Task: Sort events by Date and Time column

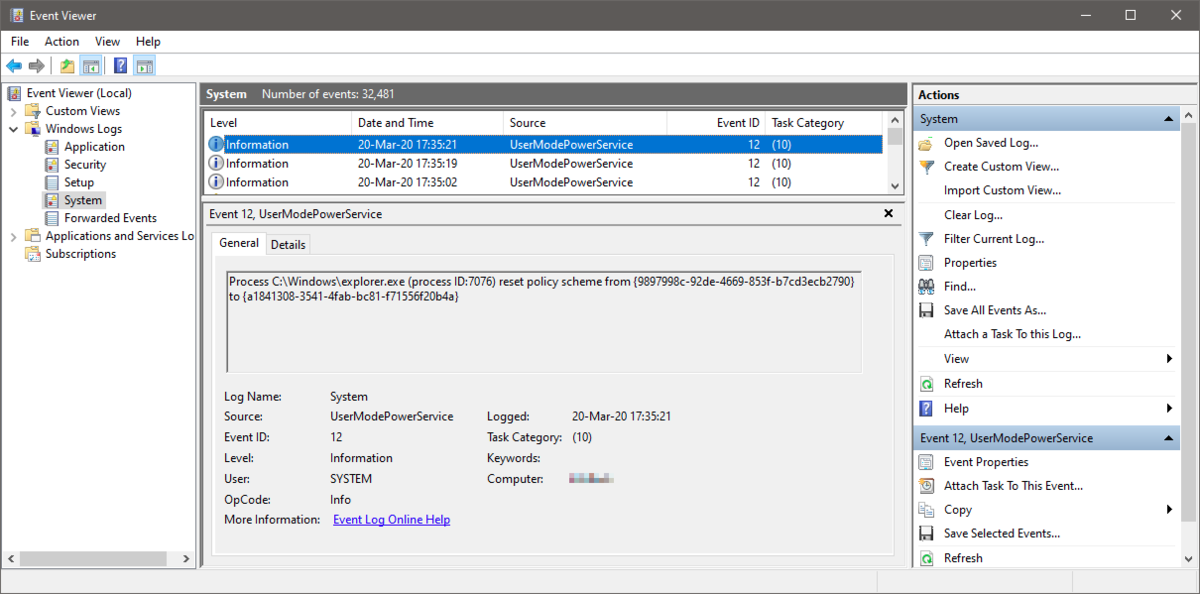Action: coord(427,123)
